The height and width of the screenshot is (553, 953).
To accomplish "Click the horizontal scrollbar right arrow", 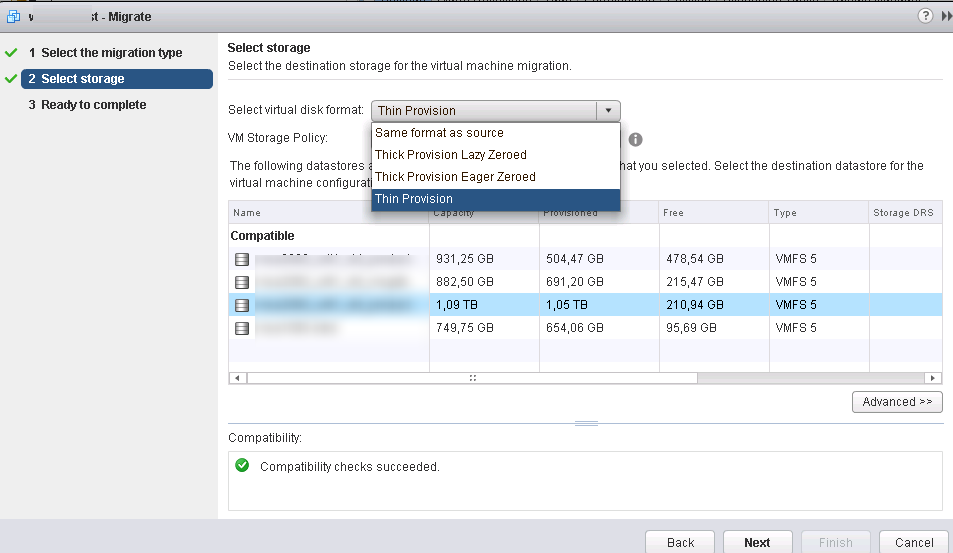I will point(933,378).
